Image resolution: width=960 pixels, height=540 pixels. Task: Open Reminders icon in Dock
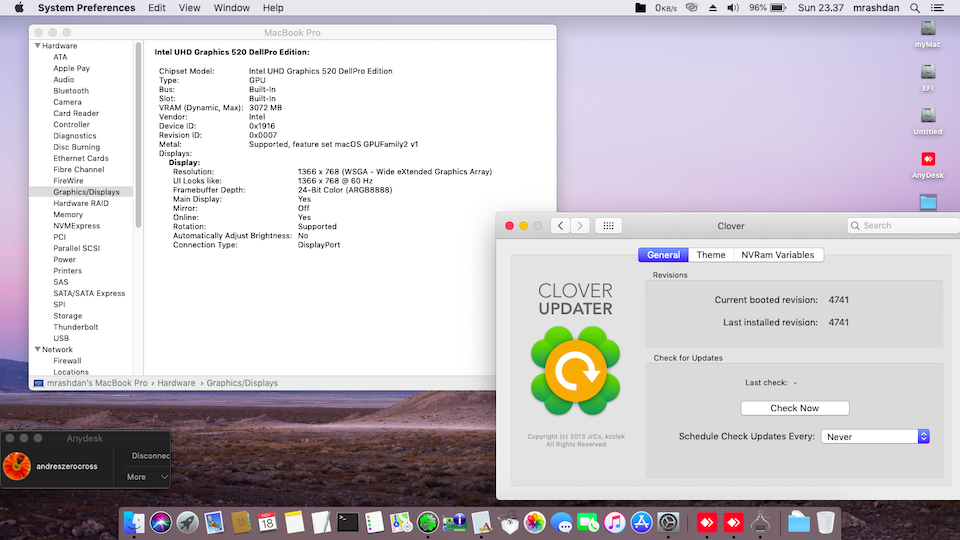pyautogui.click(x=374, y=522)
